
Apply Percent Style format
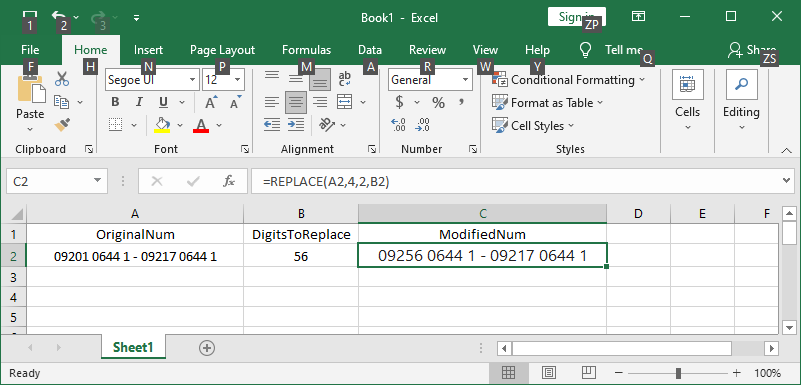pyautogui.click(x=438, y=102)
